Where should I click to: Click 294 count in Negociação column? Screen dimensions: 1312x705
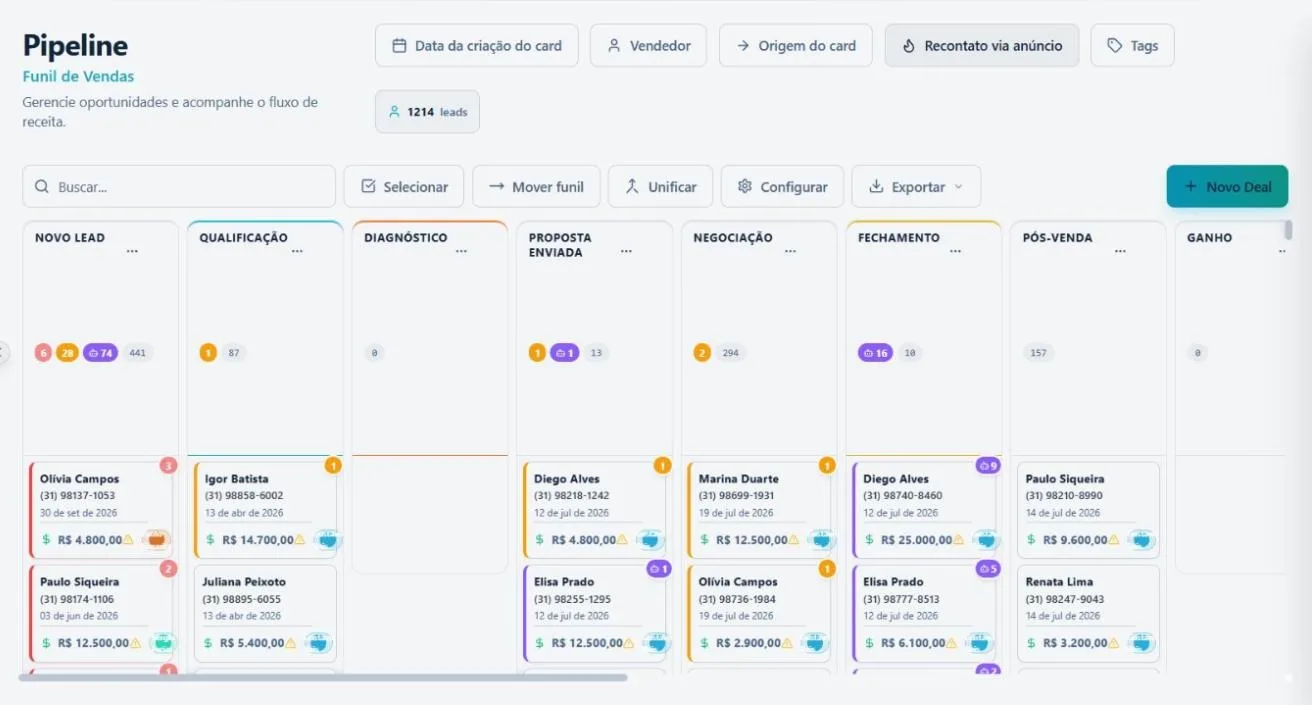point(731,353)
